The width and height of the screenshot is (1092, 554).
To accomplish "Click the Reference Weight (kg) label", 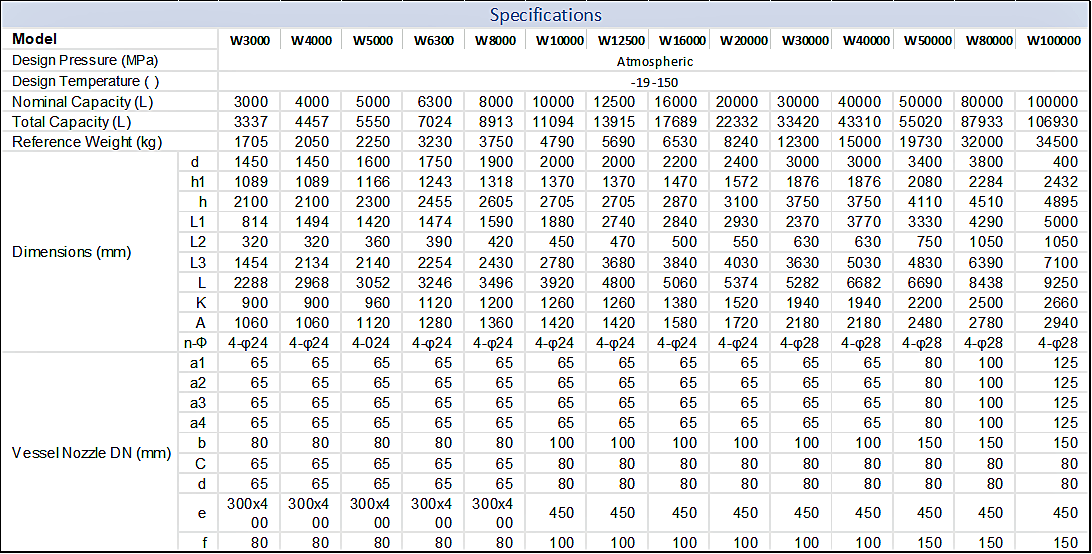I will point(87,142).
